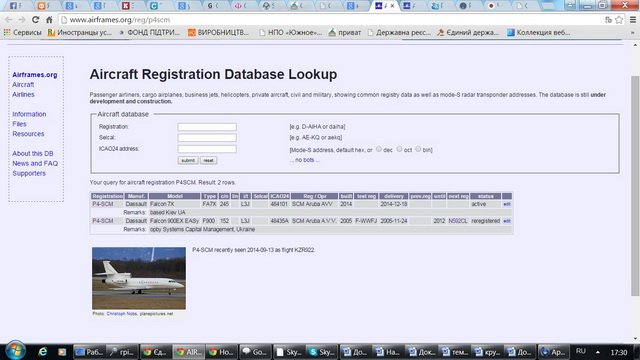Open Сервисы apps bookmark item
The width and height of the screenshot is (640, 360).
click(22, 32)
